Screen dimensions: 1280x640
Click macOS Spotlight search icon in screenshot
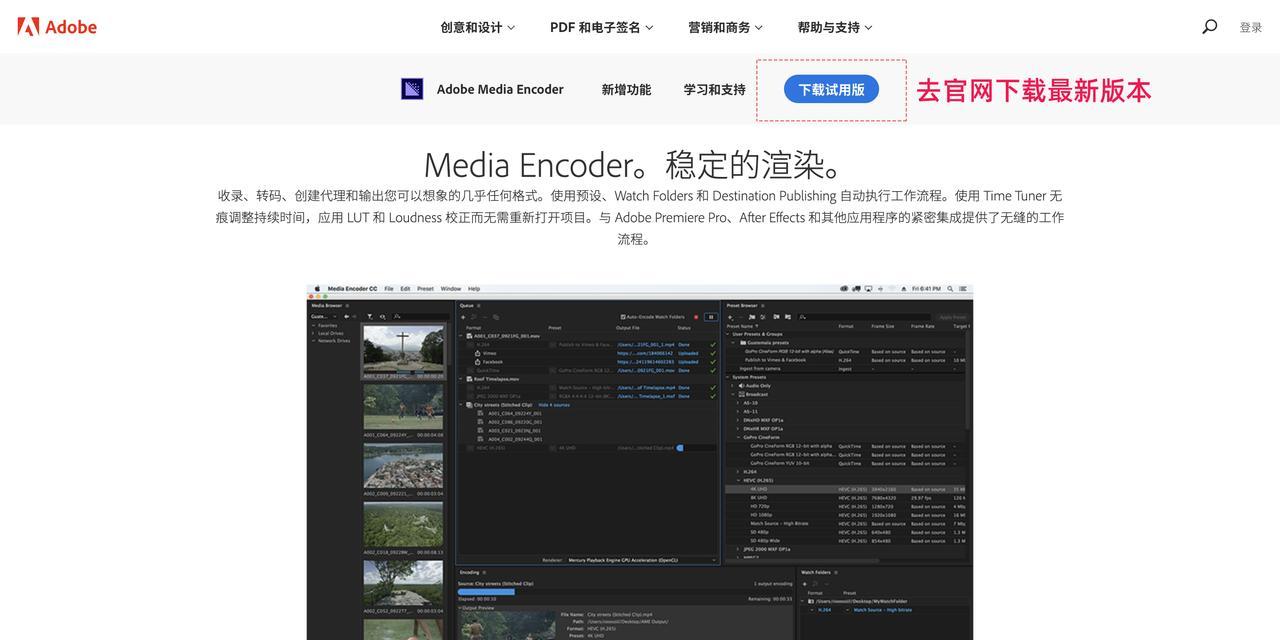point(950,289)
